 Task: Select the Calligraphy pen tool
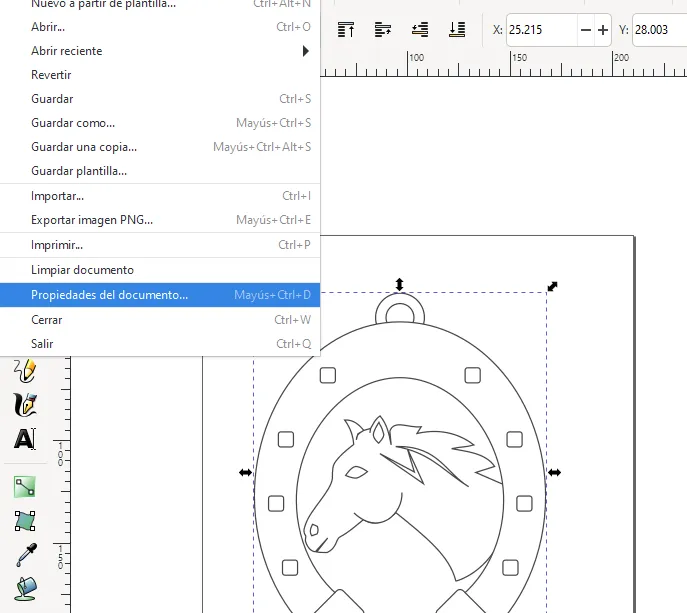[x=24, y=404]
